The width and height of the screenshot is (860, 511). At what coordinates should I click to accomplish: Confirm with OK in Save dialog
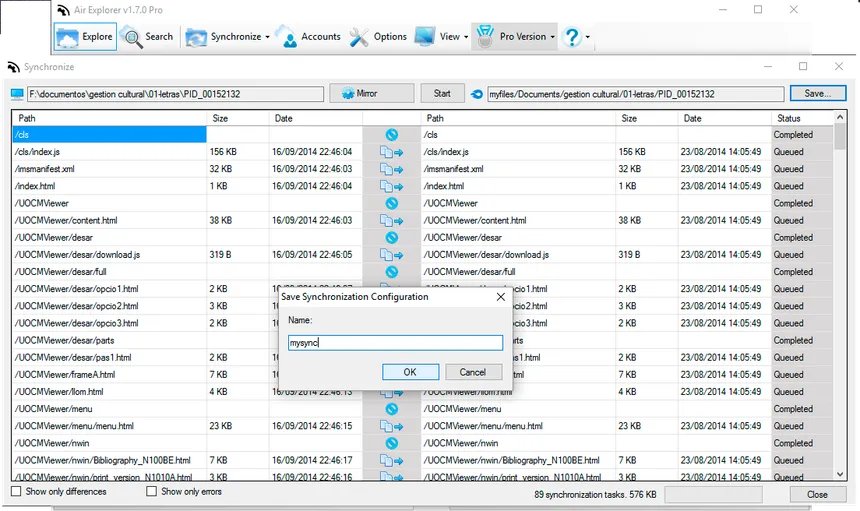[410, 372]
